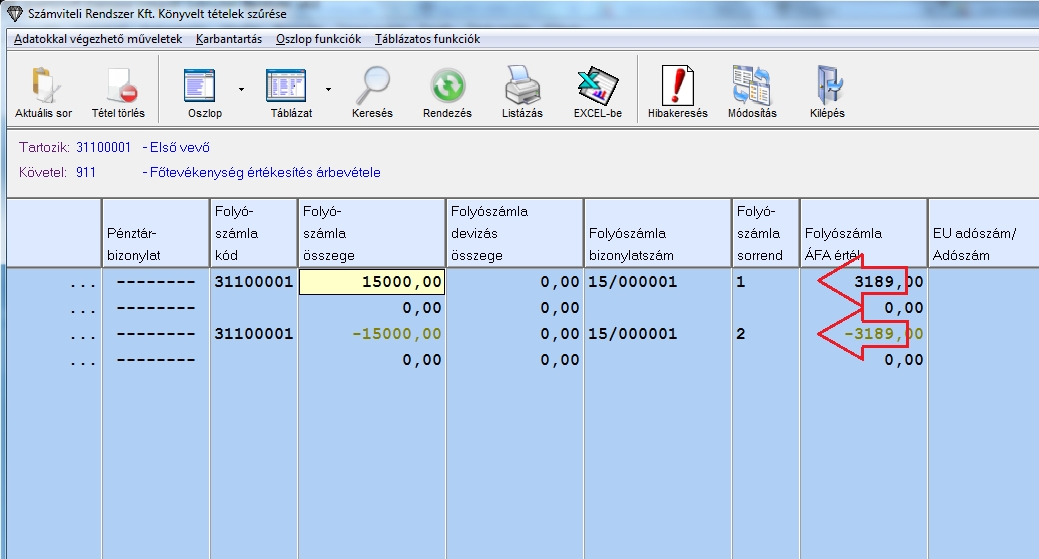Sort records using Rendezés icon
The width and height of the screenshot is (1039, 559).
click(447, 91)
